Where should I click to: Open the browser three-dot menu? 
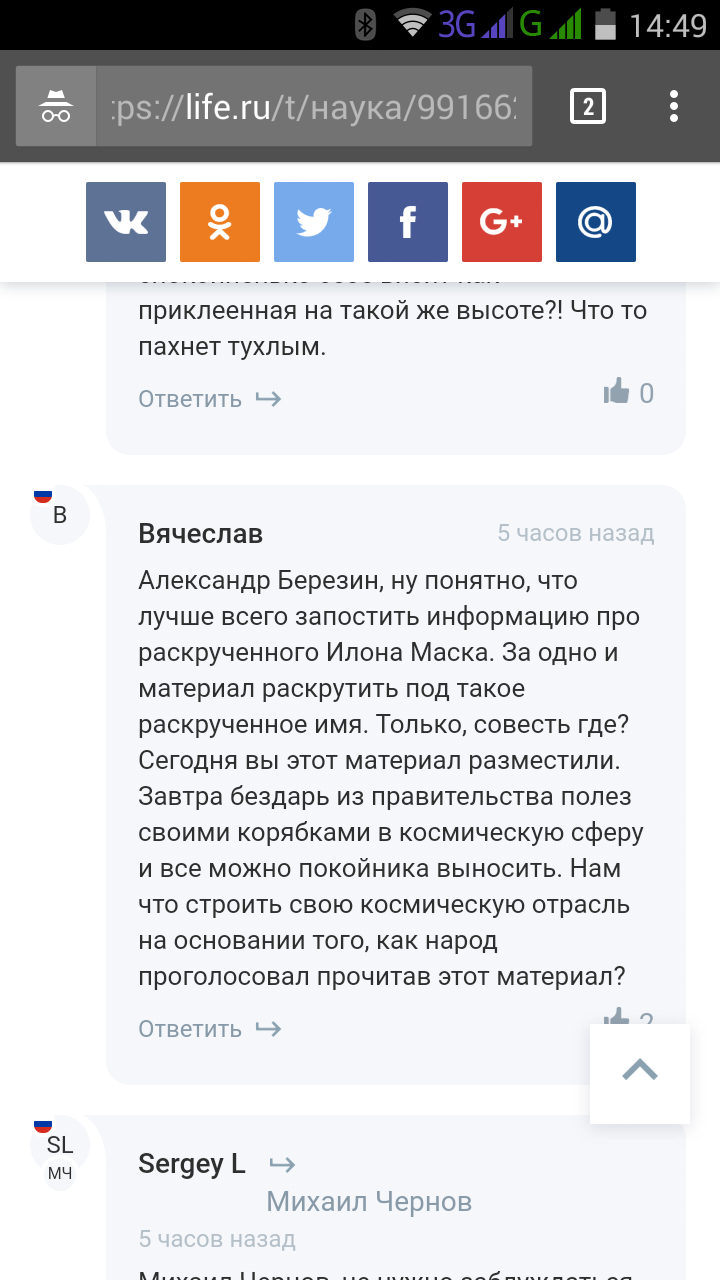pos(674,106)
